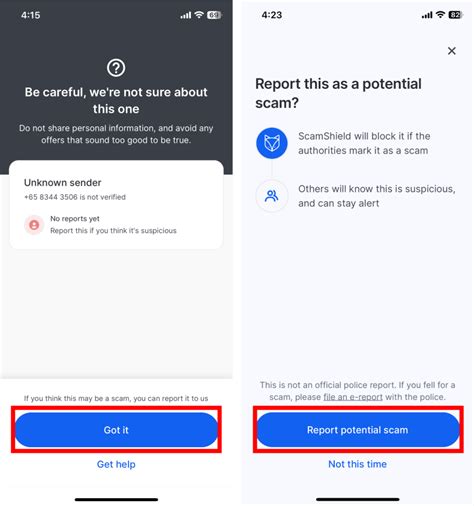Image resolution: width=474 pixels, height=506 pixels.
Task: Tap the blue Got it button
Action: pos(116,430)
